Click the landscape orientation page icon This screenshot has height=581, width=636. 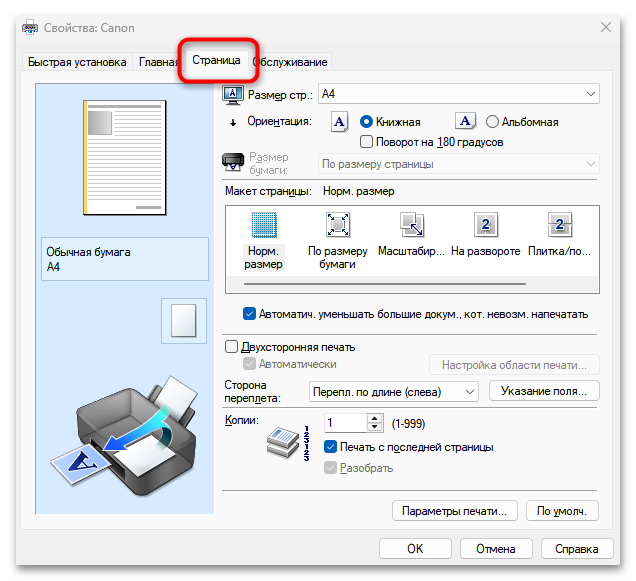(465, 122)
